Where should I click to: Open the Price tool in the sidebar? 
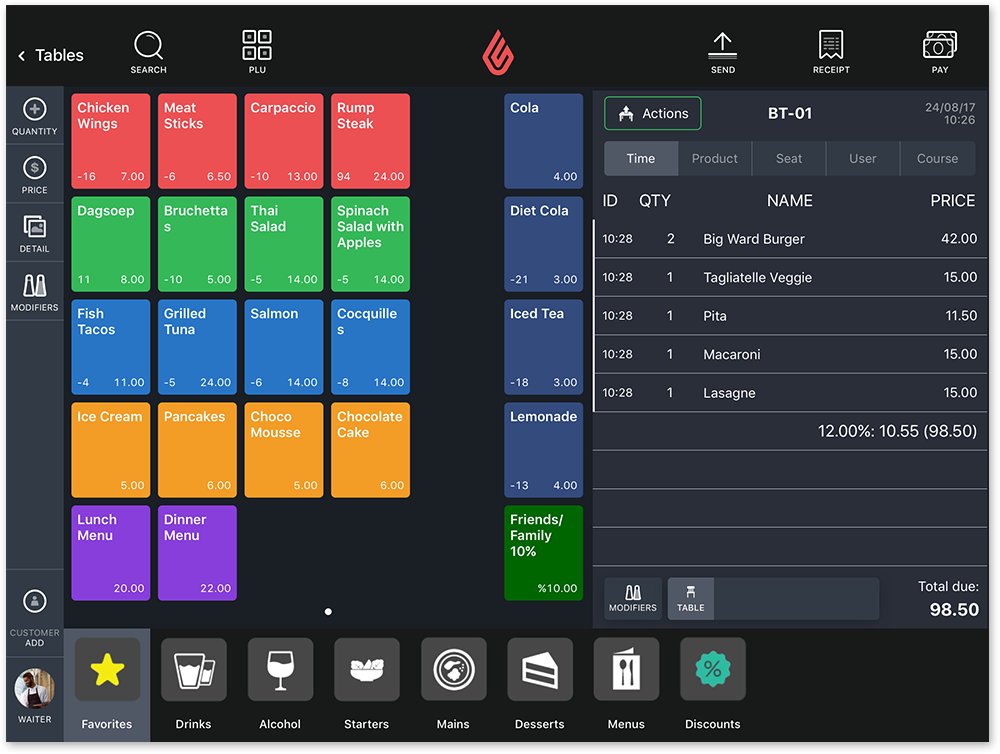coord(34,174)
